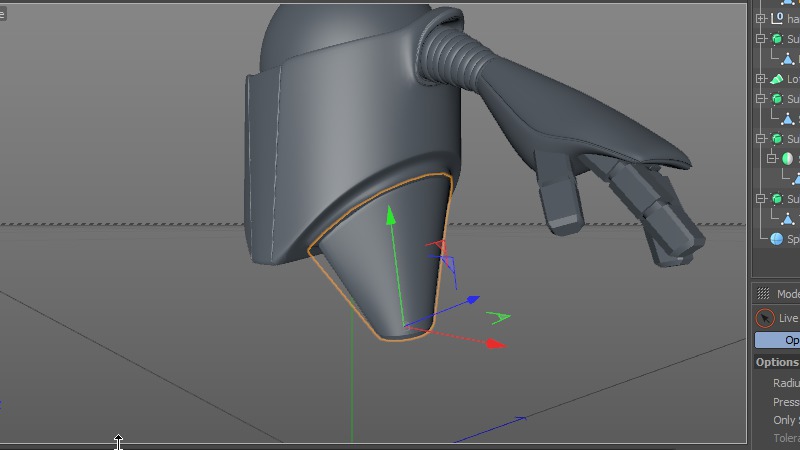
Task: Click the Radius setting in Options
Action: [x=785, y=383]
